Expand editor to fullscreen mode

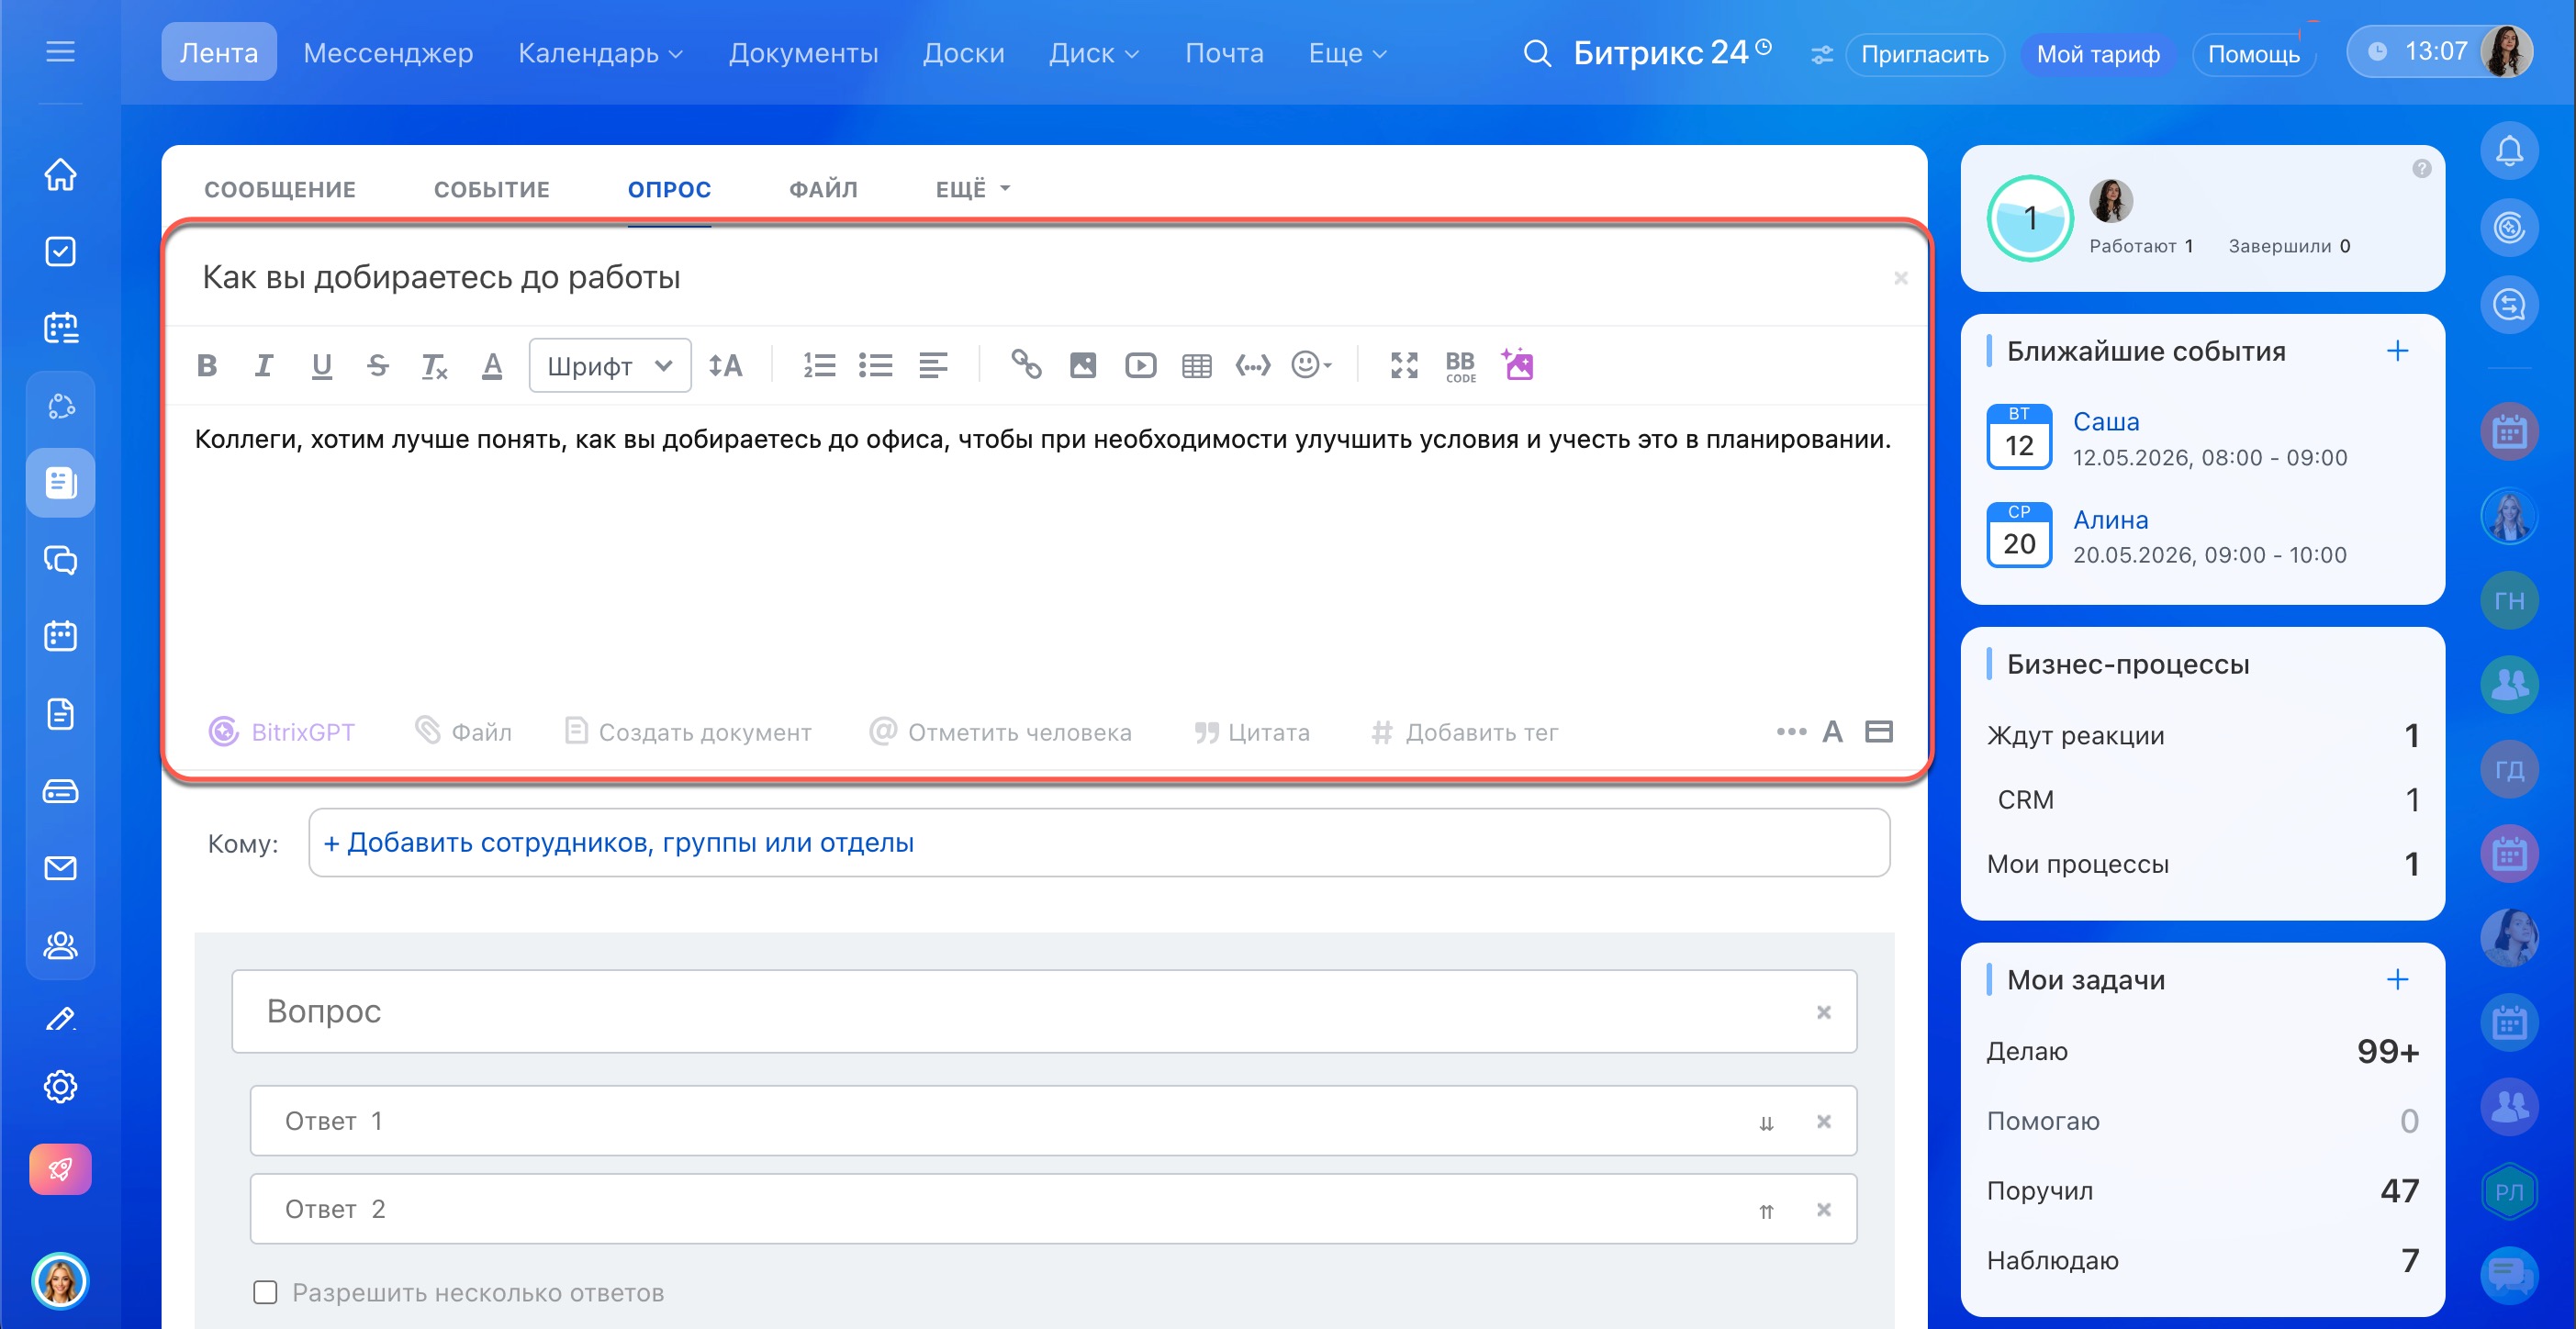(x=1403, y=366)
